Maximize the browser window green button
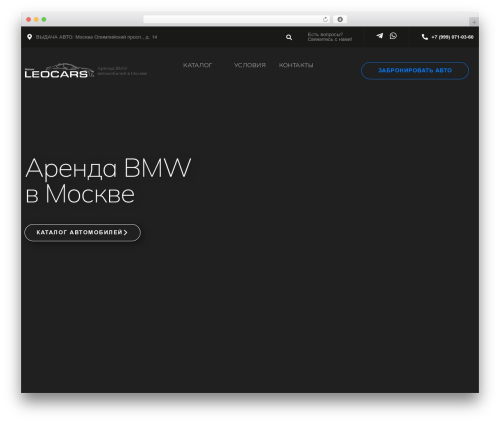The width and height of the screenshot is (500, 423). tap(44, 20)
